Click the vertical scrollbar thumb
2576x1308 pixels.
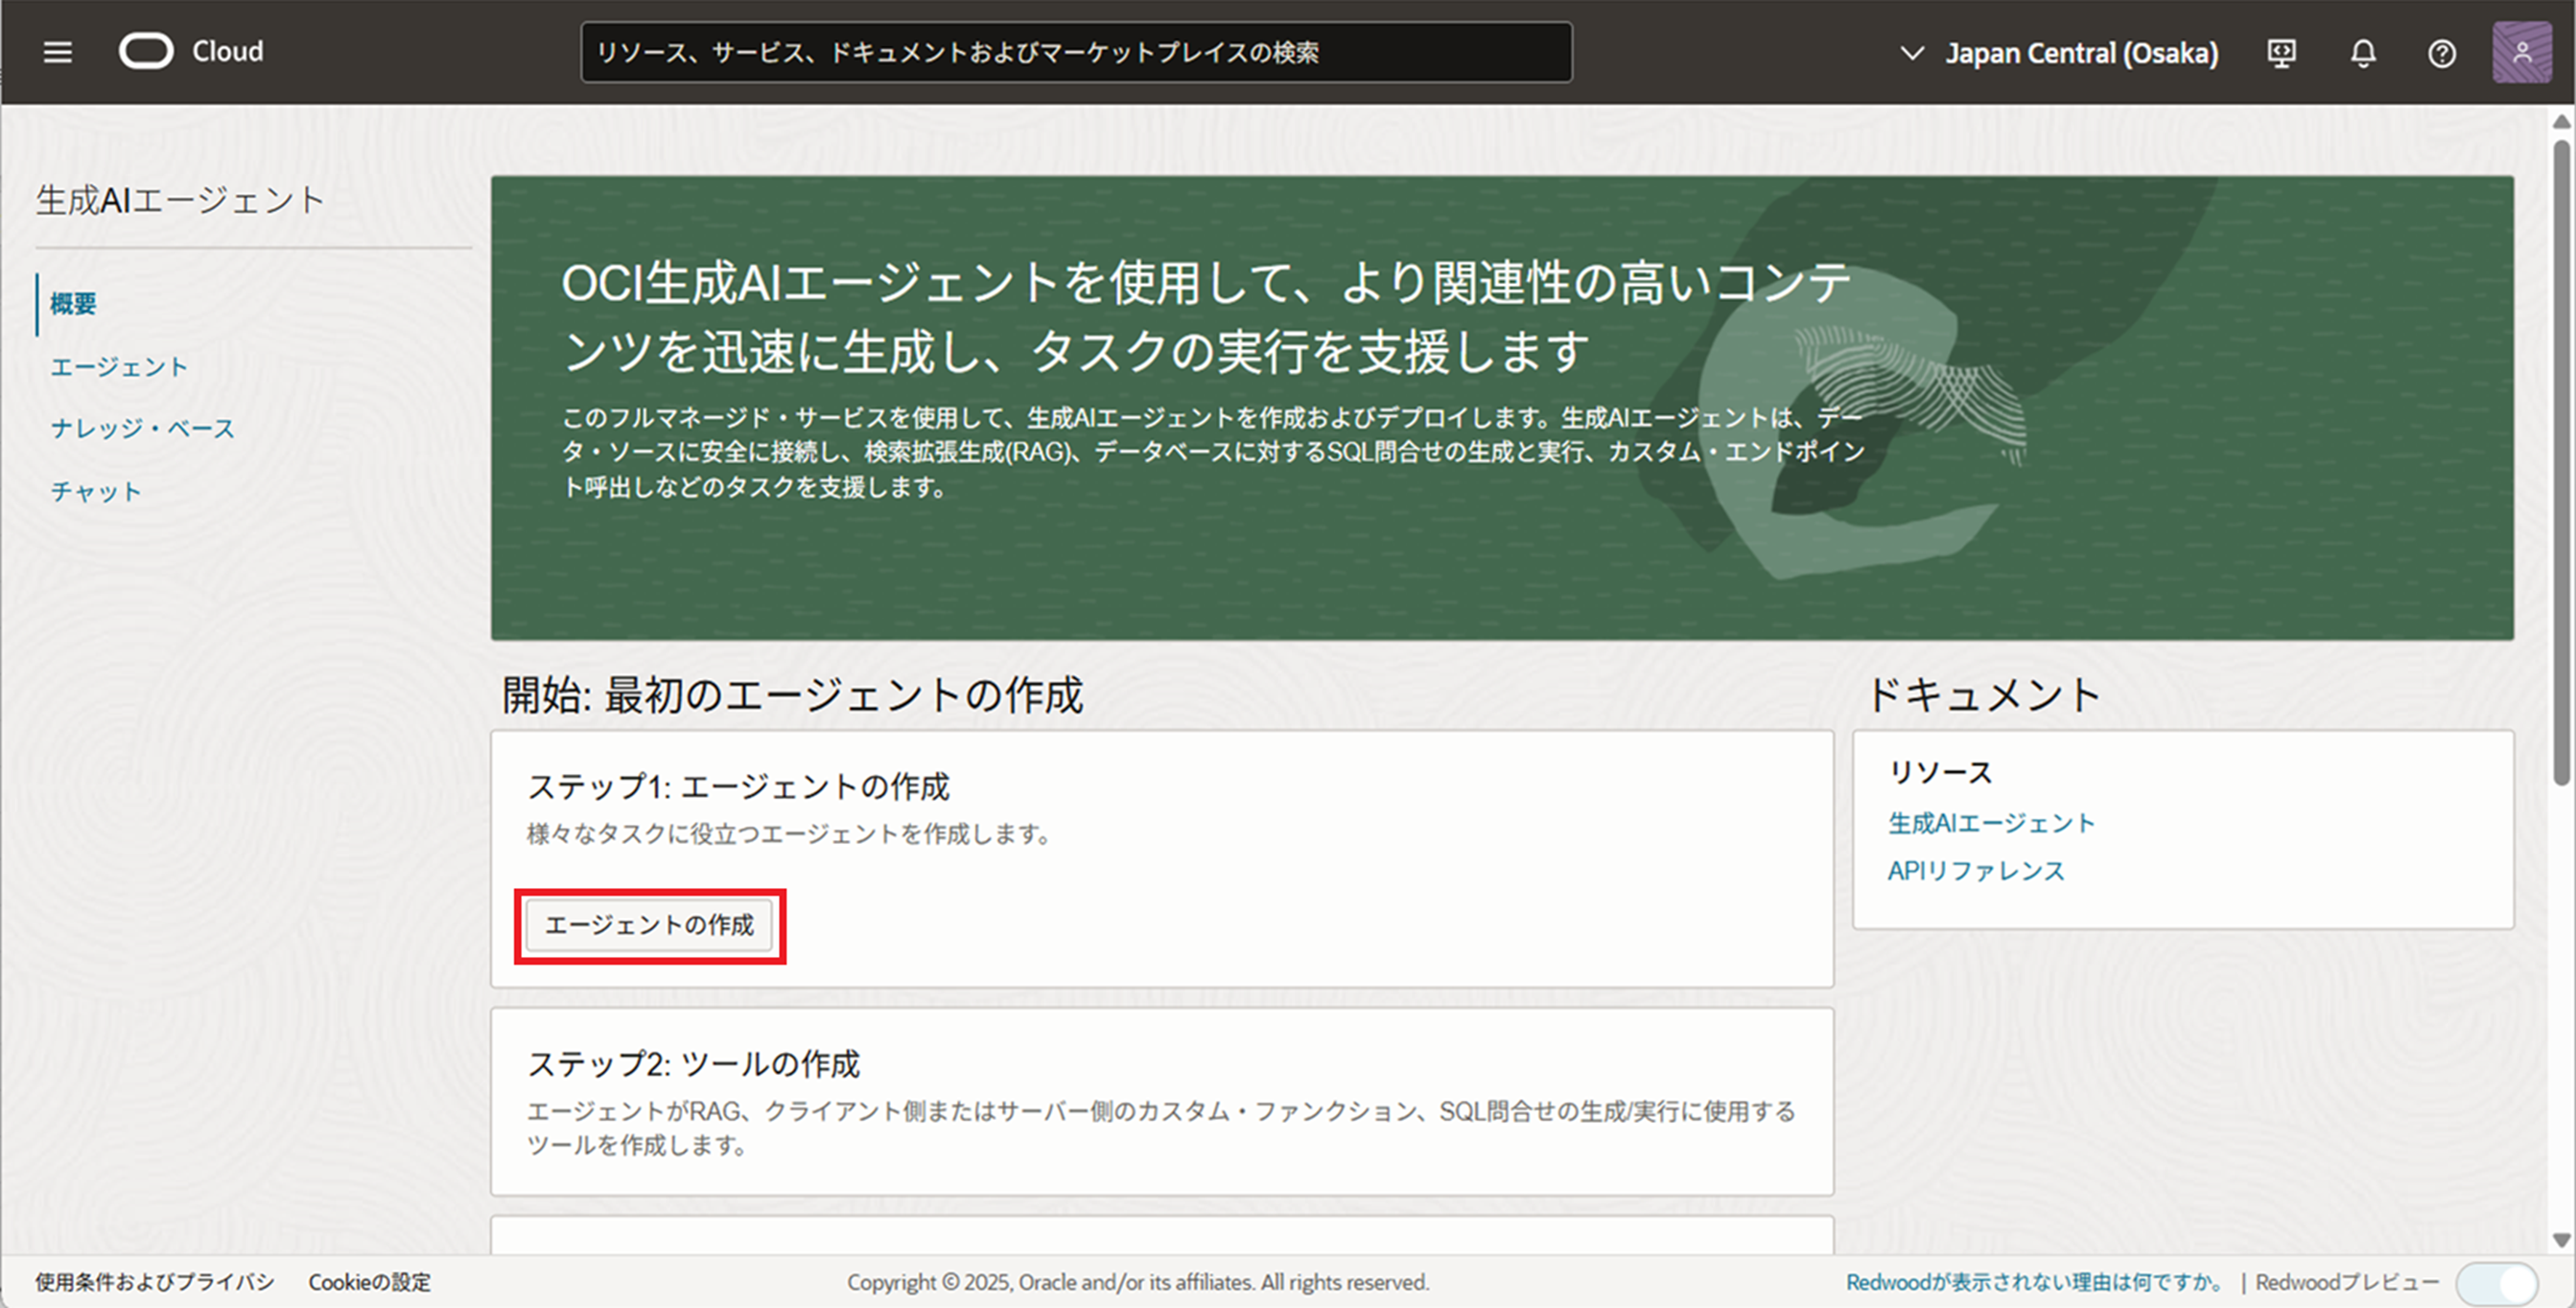coord(2561,462)
